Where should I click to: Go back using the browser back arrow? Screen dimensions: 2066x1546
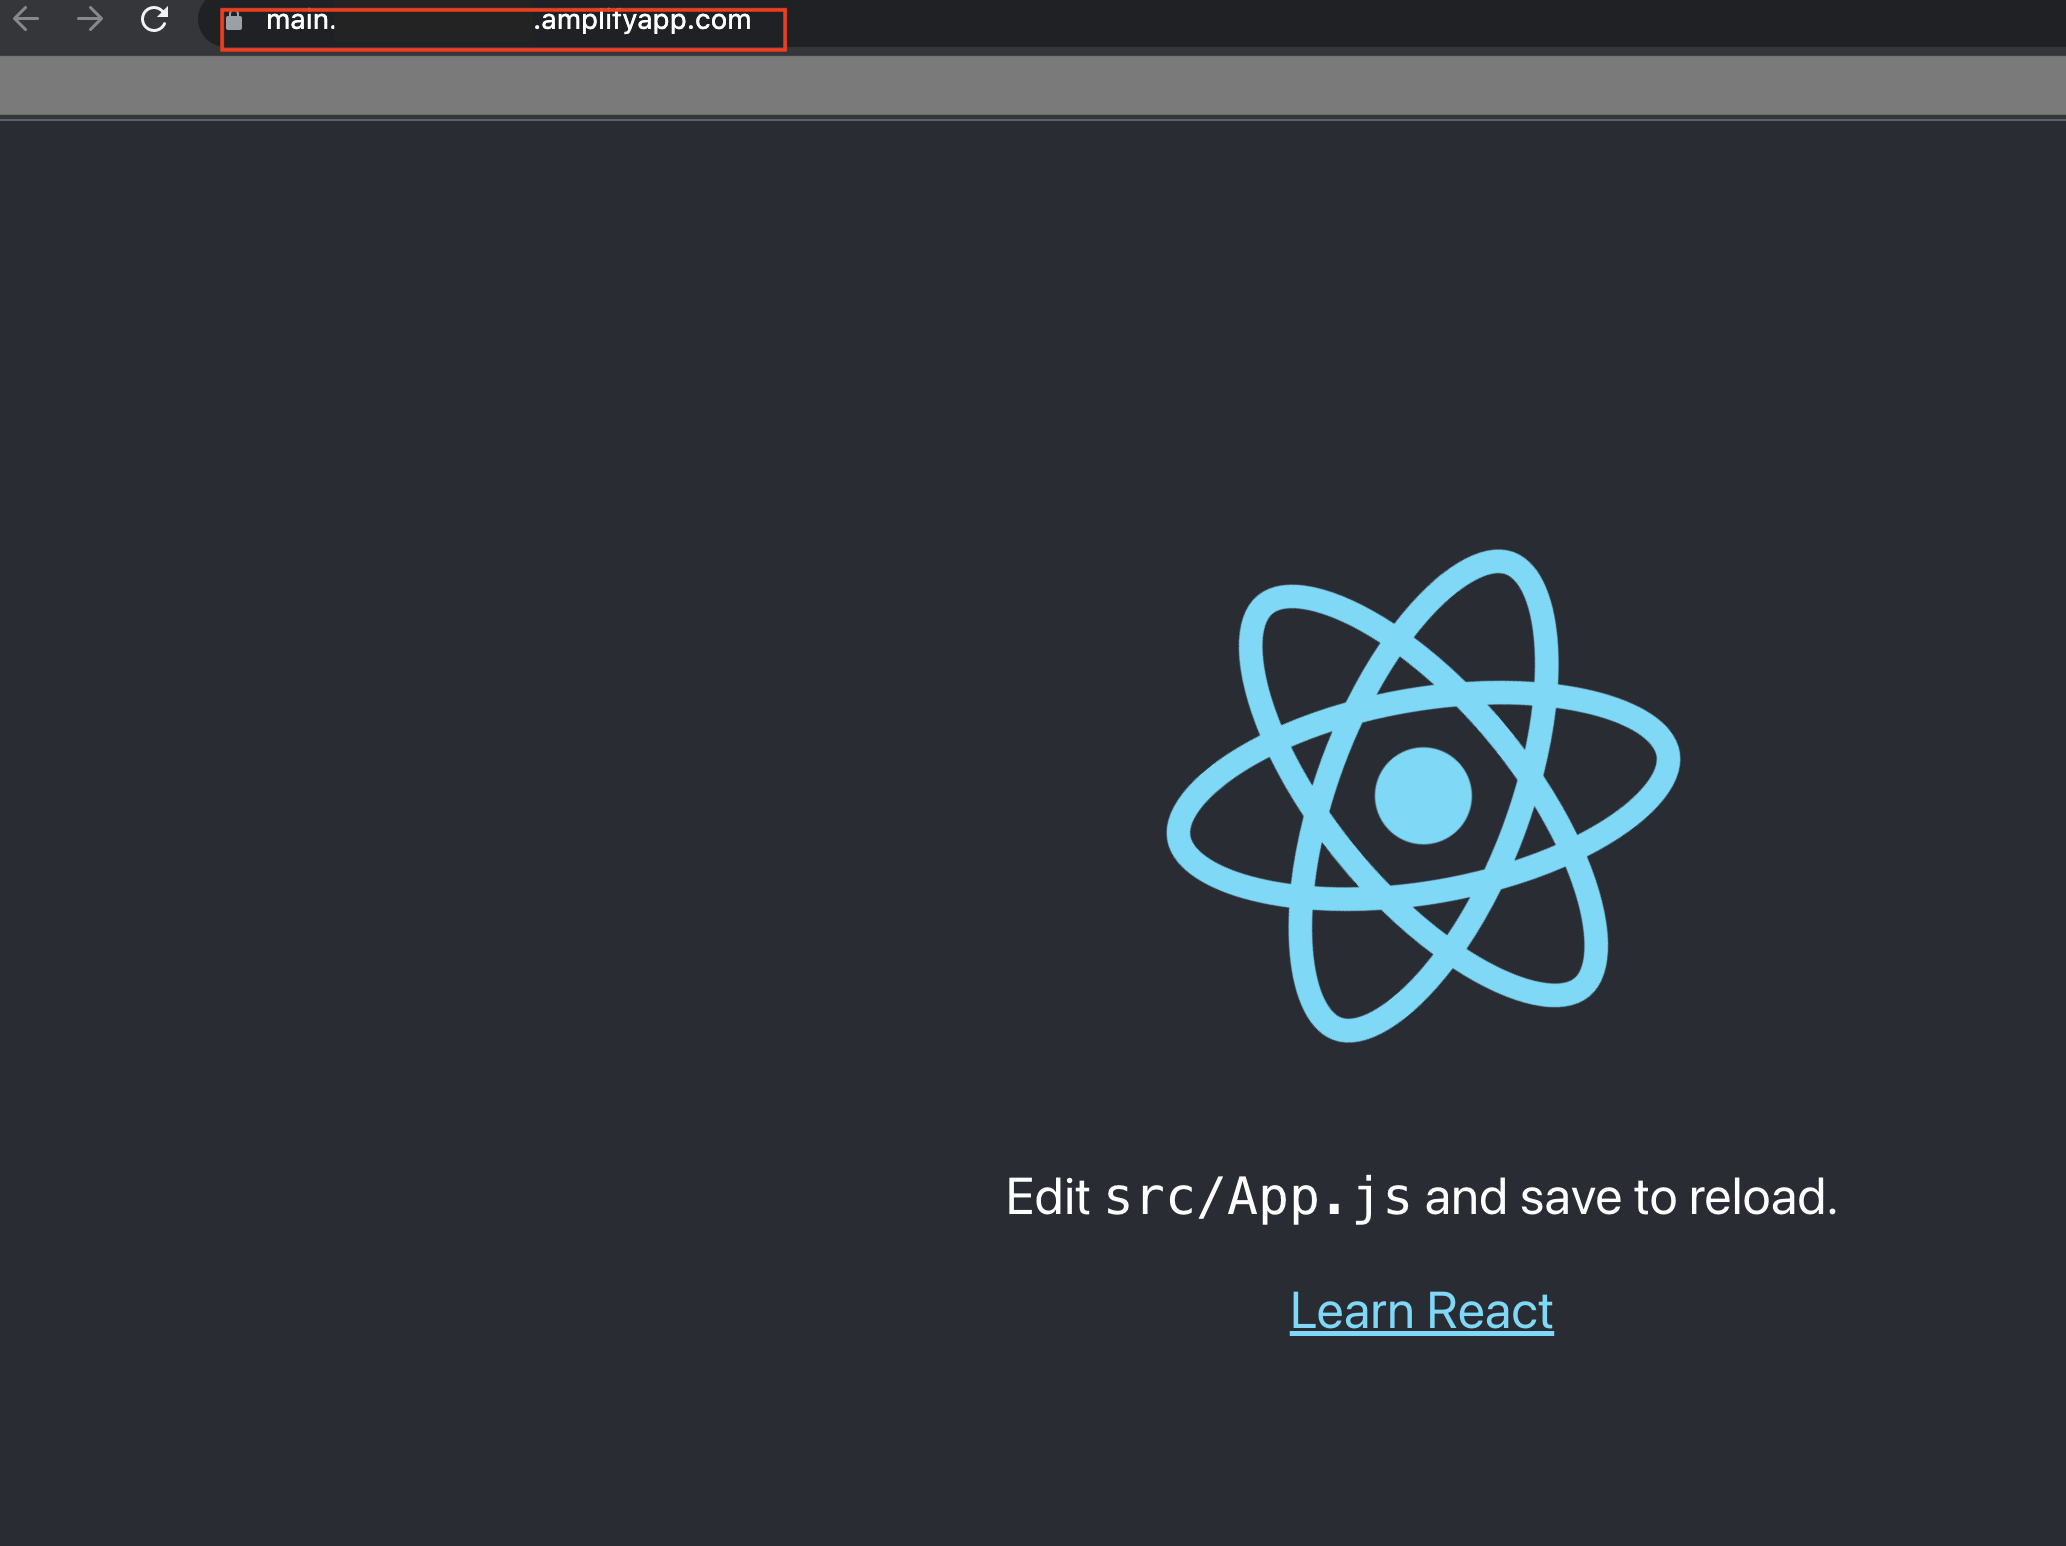tap(27, 19)
